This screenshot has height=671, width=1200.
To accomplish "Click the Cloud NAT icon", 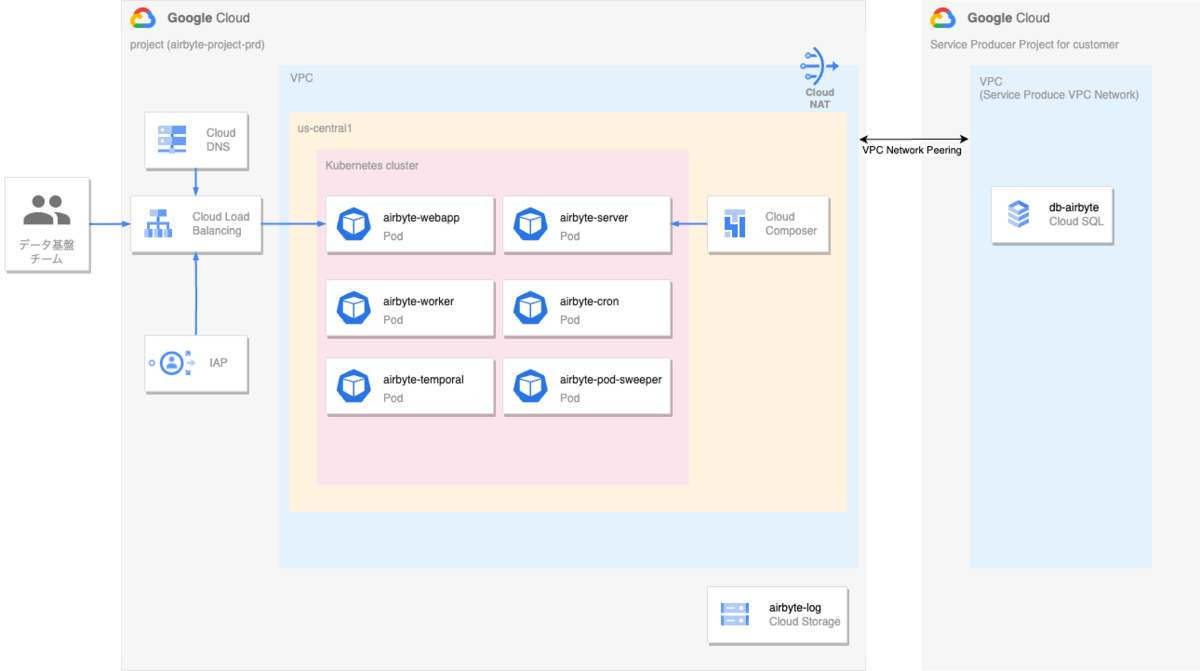I will (819, 65).
